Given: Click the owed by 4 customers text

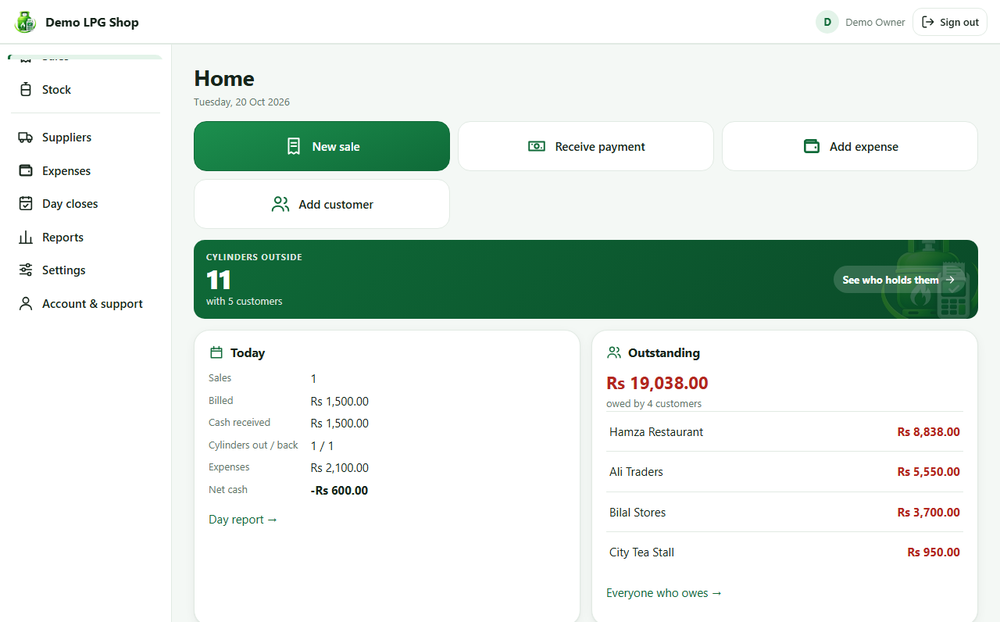Looking at the screenshot, I should 654,404.
